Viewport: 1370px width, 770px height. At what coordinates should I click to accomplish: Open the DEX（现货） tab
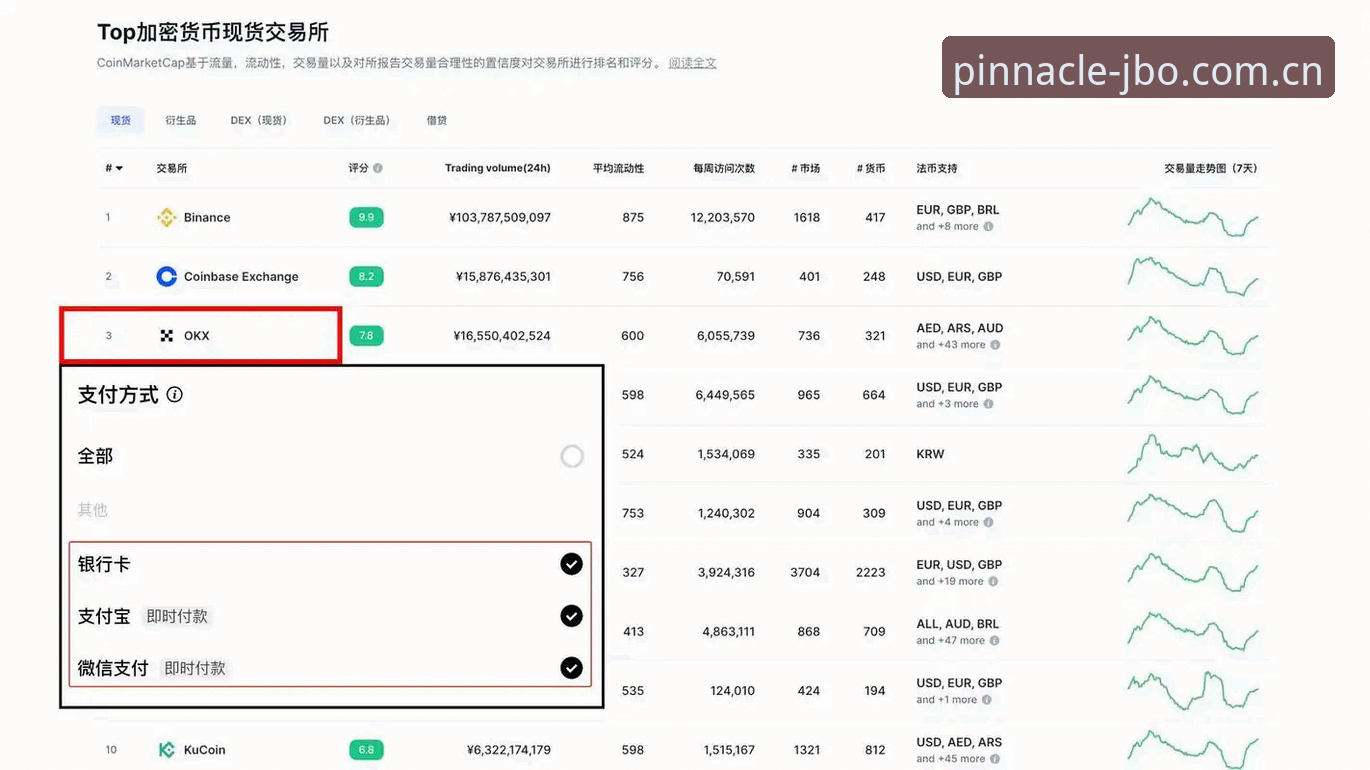click(259, 120)
